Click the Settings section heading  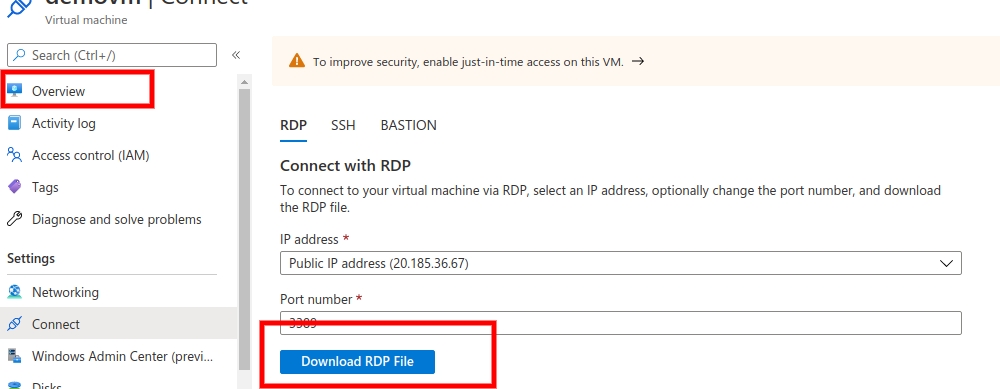pyautogui.click(x=31, y=258)
